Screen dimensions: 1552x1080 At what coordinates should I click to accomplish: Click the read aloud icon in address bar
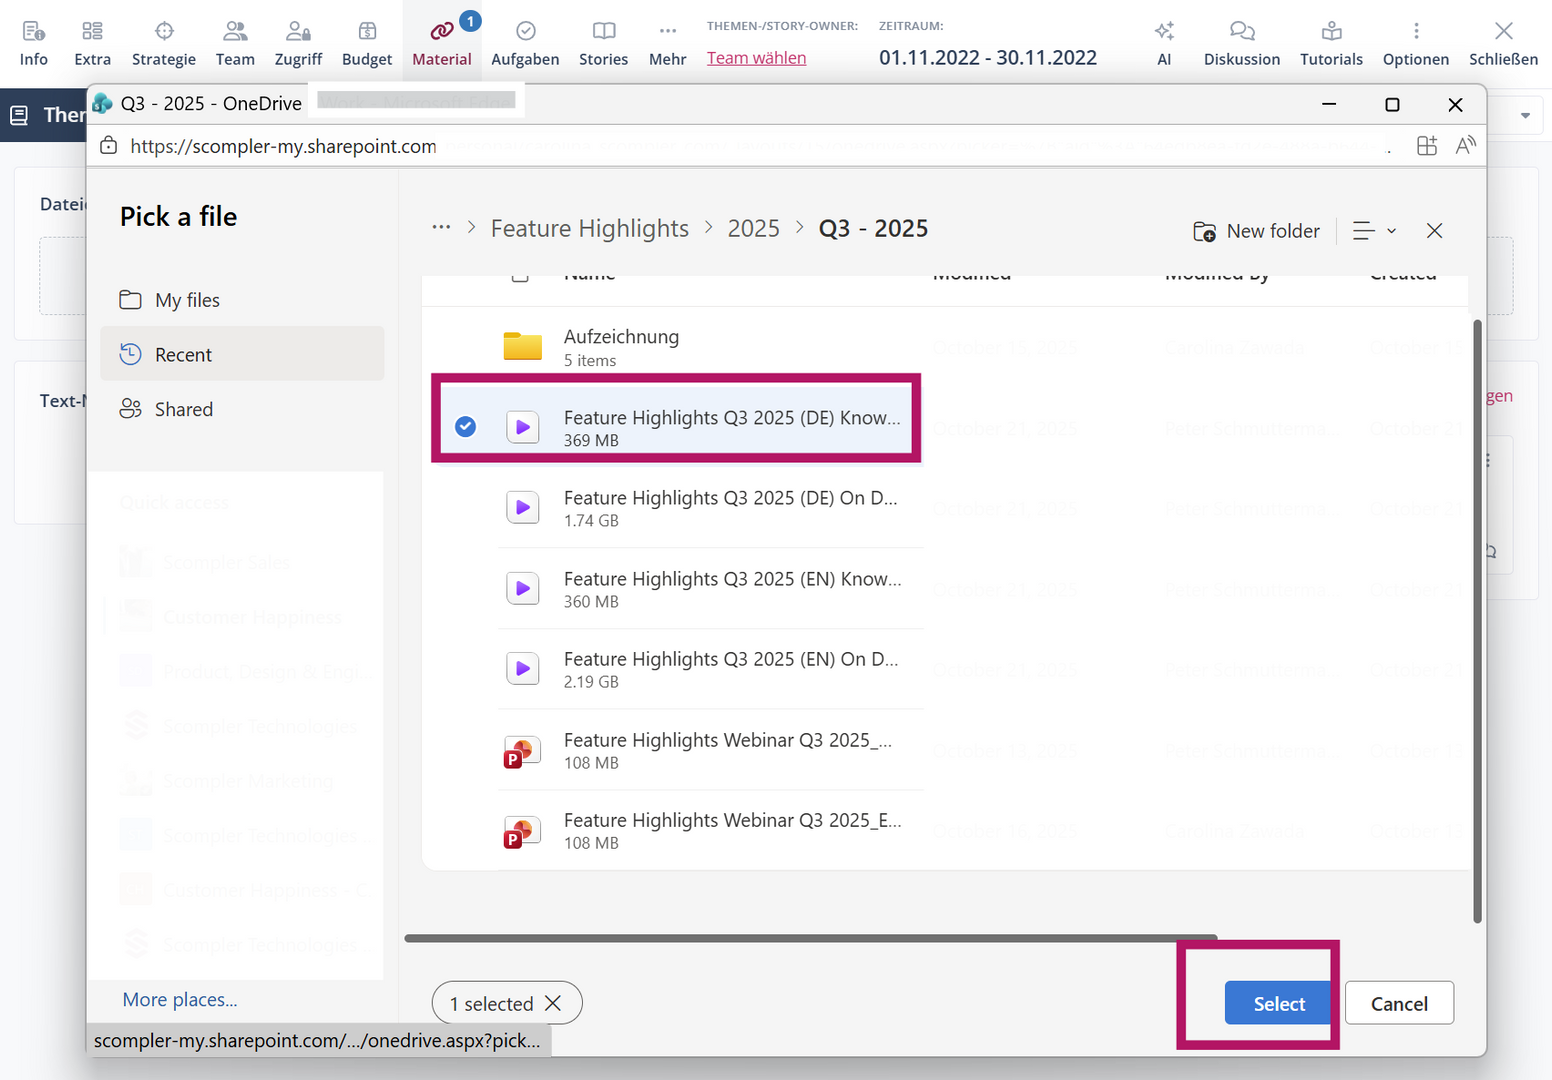click(x=1465, y=146)
